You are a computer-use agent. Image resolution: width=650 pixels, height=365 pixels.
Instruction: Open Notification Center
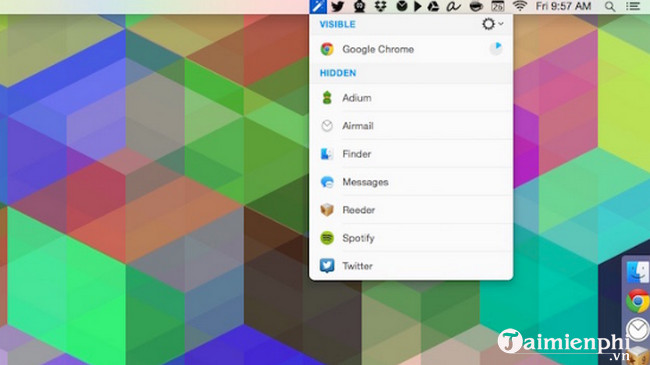point(633,6)
